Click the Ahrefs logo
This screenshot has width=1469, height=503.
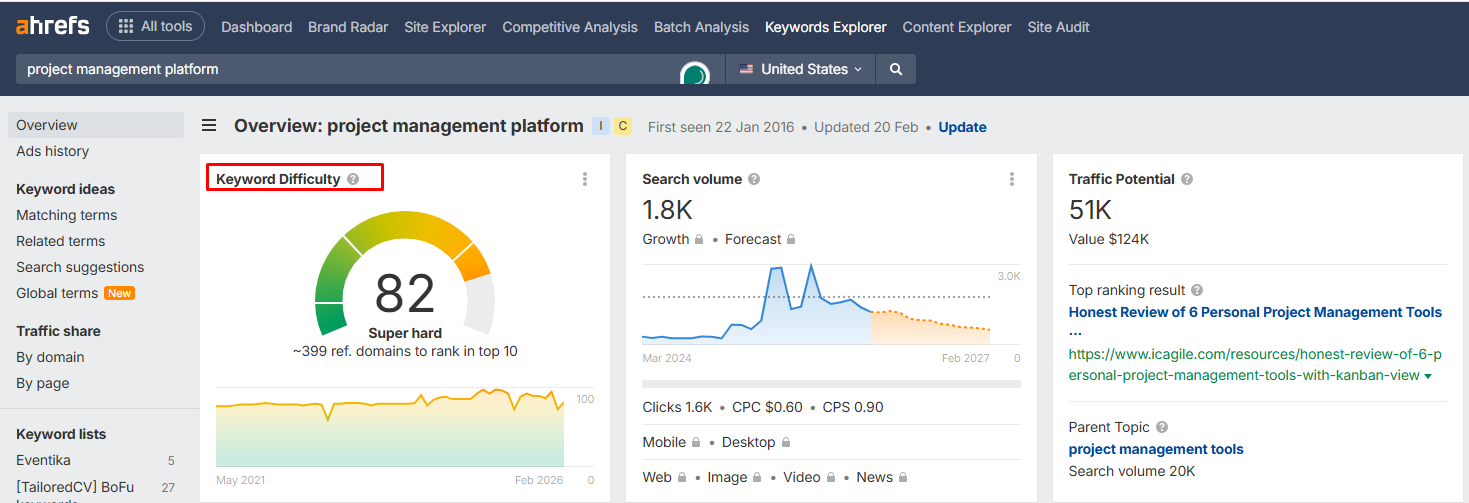pyautogui.click(x=52, y=26)
